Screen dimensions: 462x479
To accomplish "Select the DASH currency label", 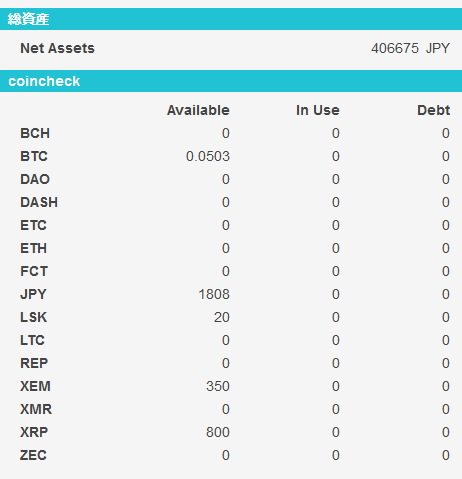I will coord(39,202).
